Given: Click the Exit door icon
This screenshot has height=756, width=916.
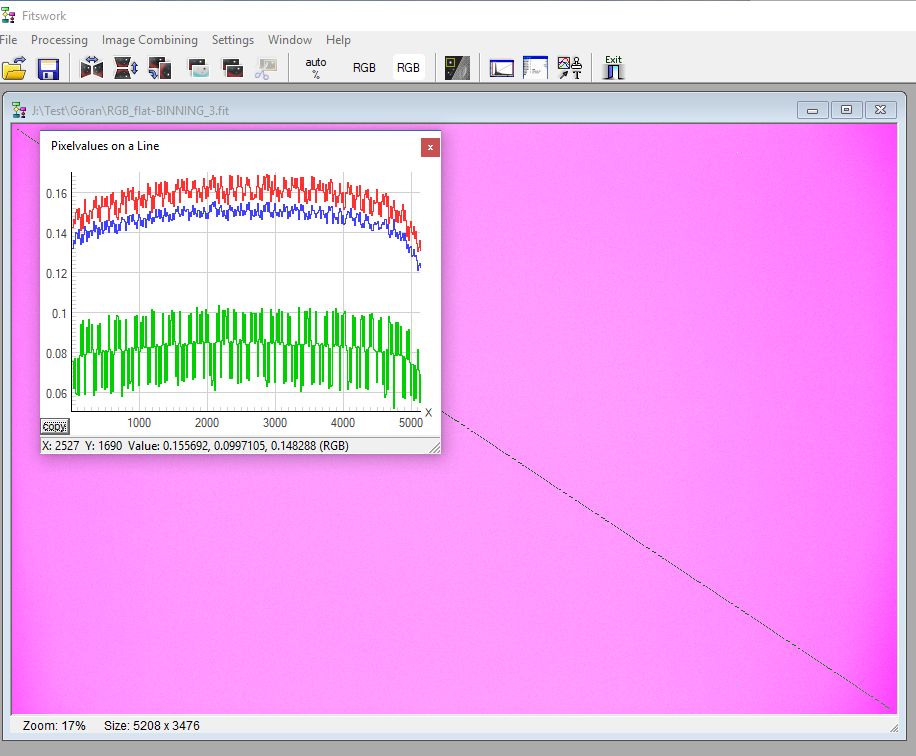Looking at the screenshot, I should pos(613,67).
